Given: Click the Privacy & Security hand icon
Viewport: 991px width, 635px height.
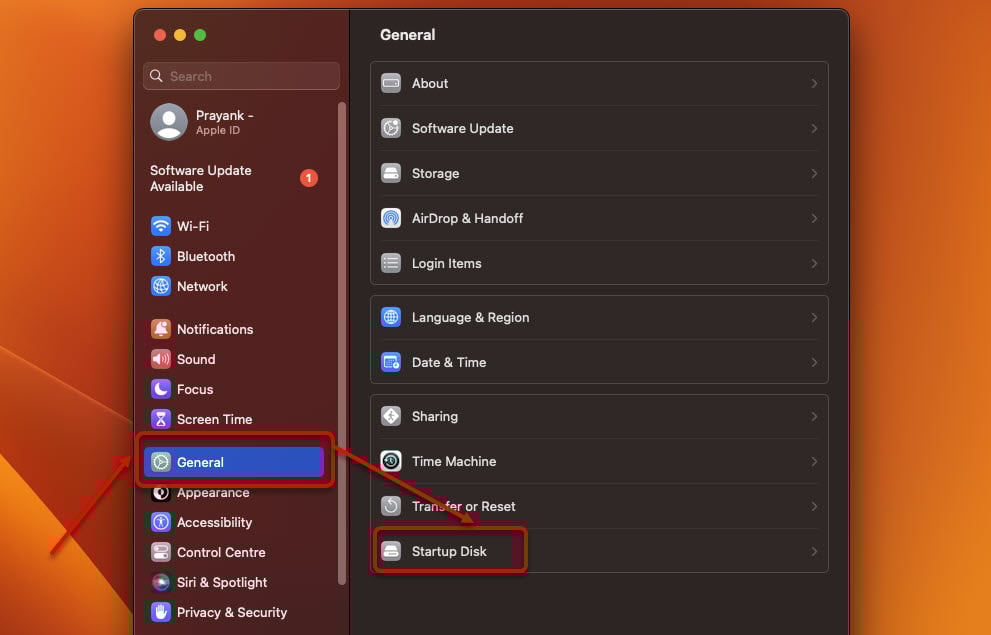Looking at the screenshot, I should pyautogui.click(x=161, y=612).
